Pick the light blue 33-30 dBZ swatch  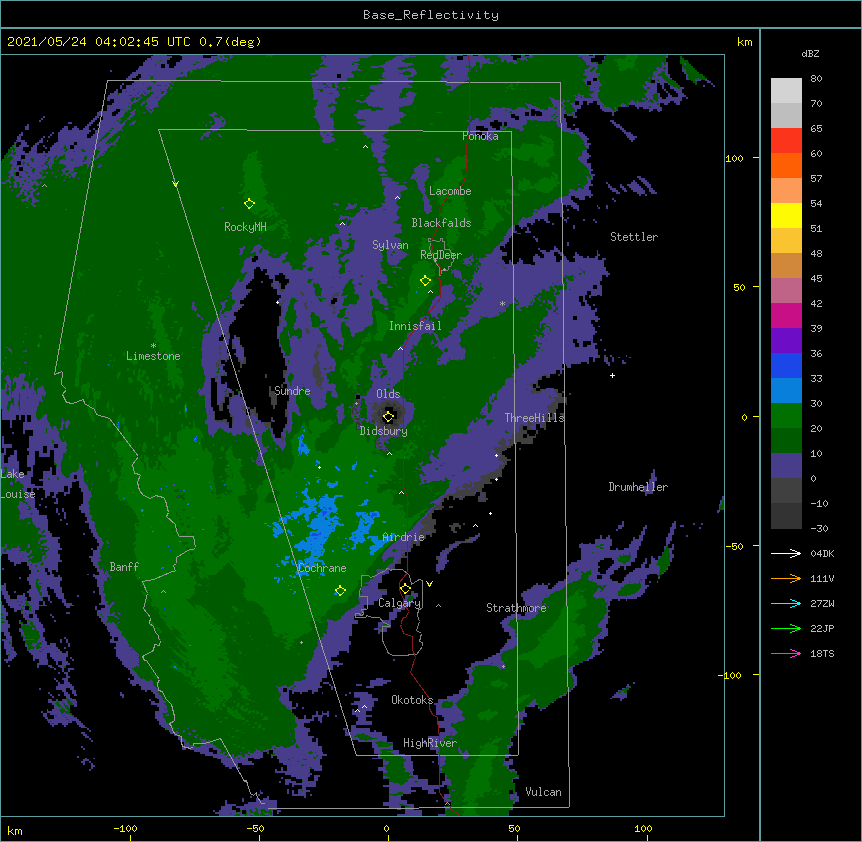pos(786,390)
